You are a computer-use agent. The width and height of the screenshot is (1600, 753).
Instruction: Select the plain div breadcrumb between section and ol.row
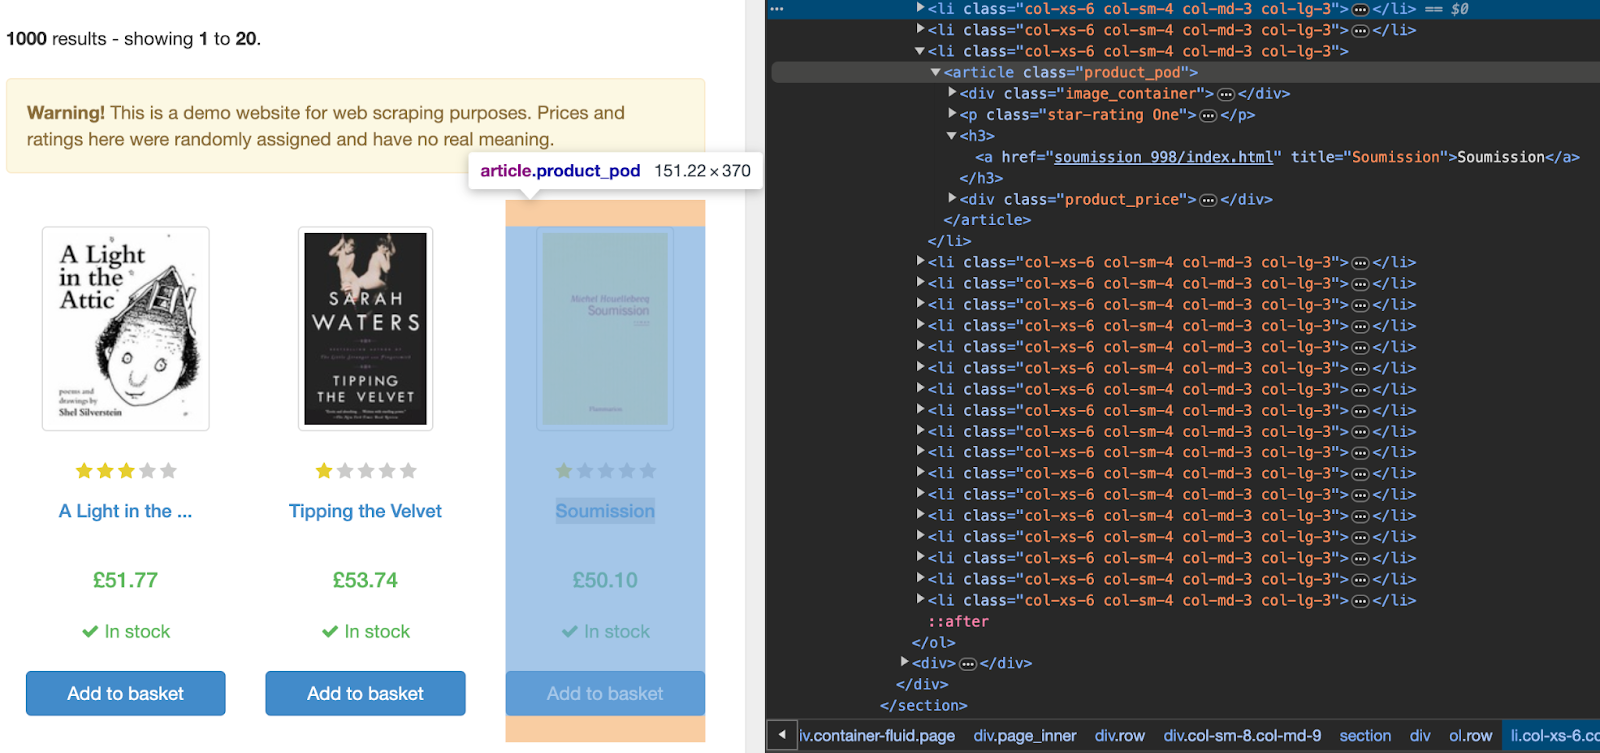tap(1420, 735)
